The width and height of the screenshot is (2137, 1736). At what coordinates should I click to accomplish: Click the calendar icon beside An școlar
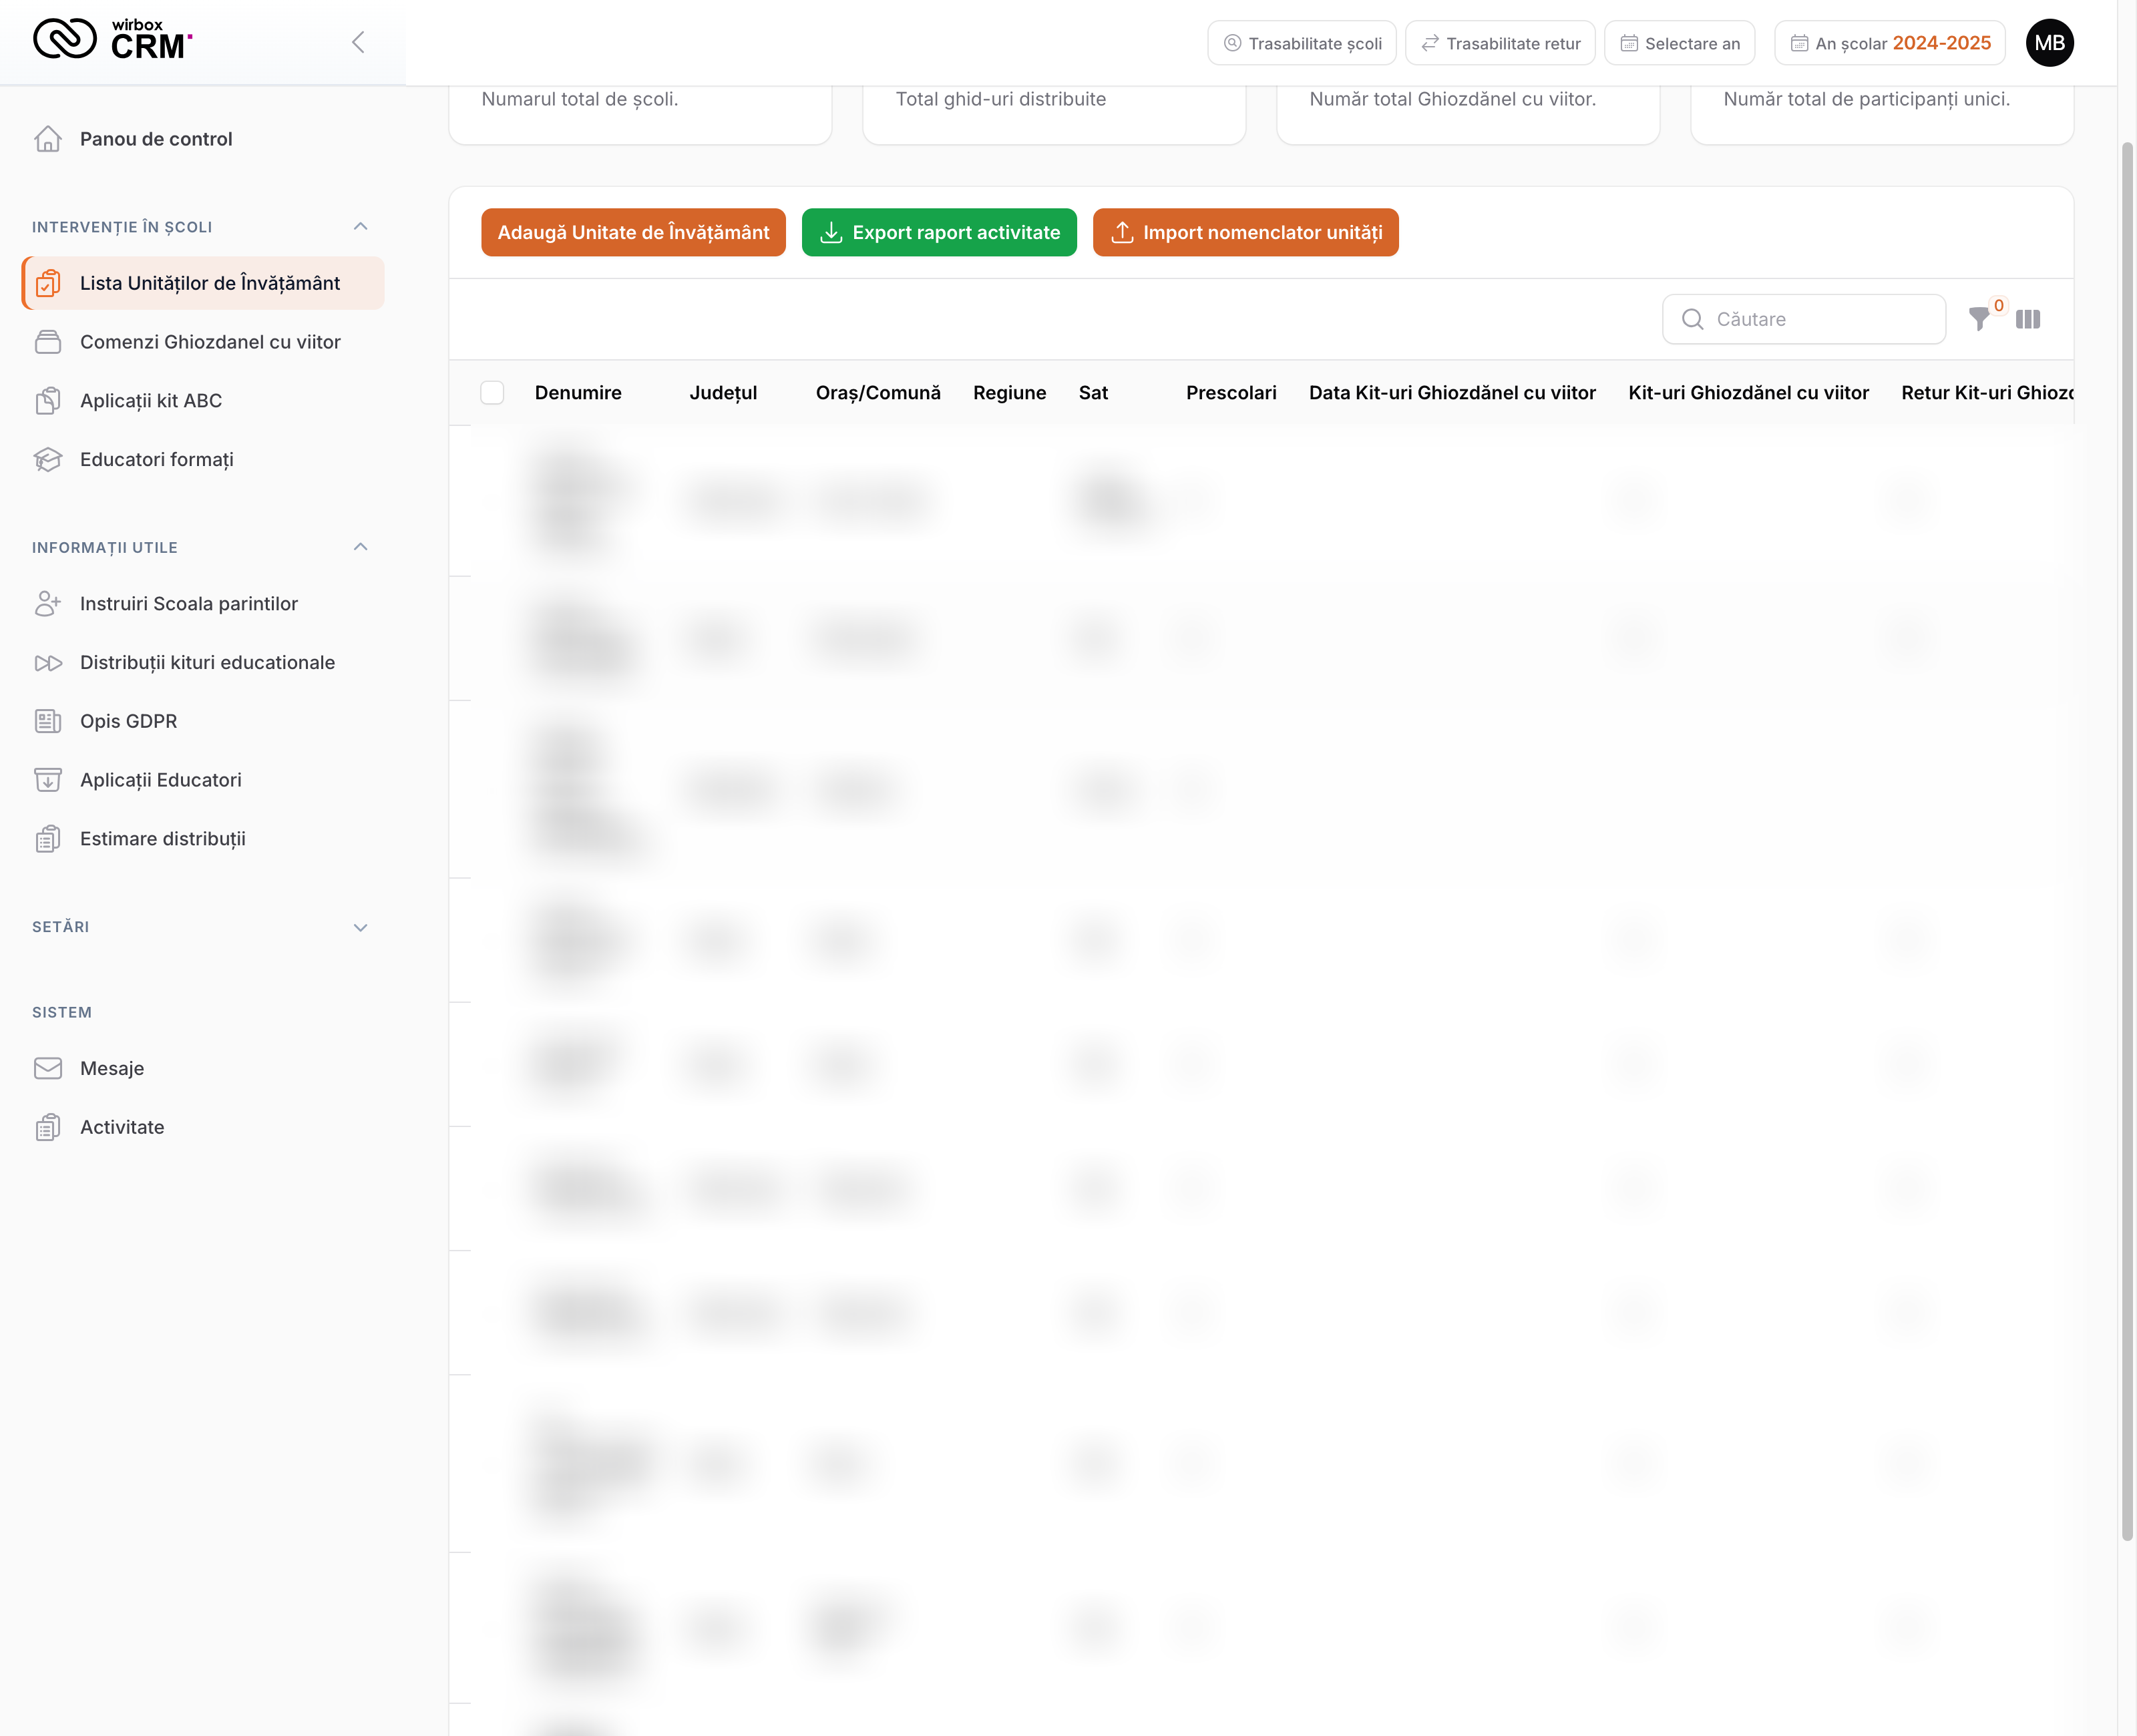tap(1799, 43)
